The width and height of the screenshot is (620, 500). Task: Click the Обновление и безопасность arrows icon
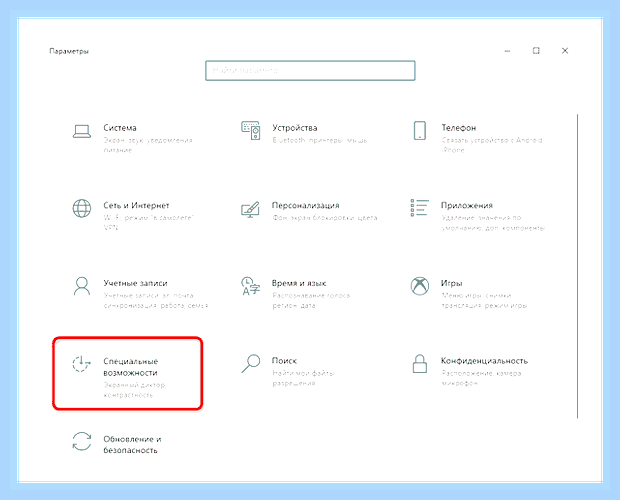[82, 442]
